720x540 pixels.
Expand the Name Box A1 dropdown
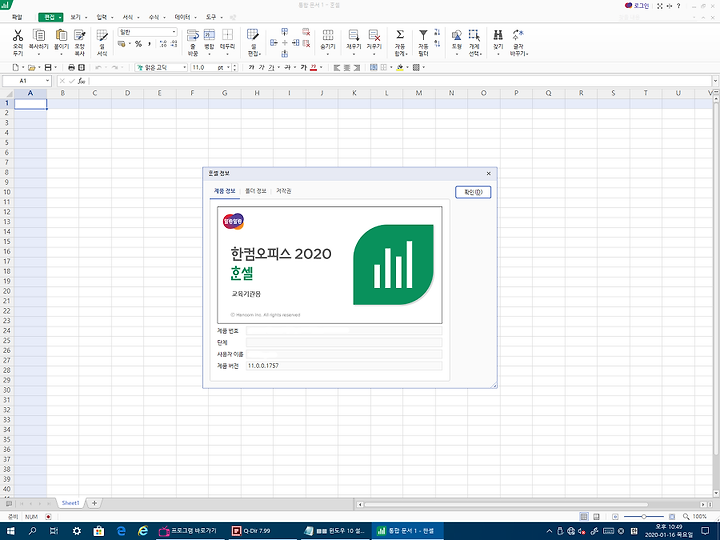[x=47, y=81]
